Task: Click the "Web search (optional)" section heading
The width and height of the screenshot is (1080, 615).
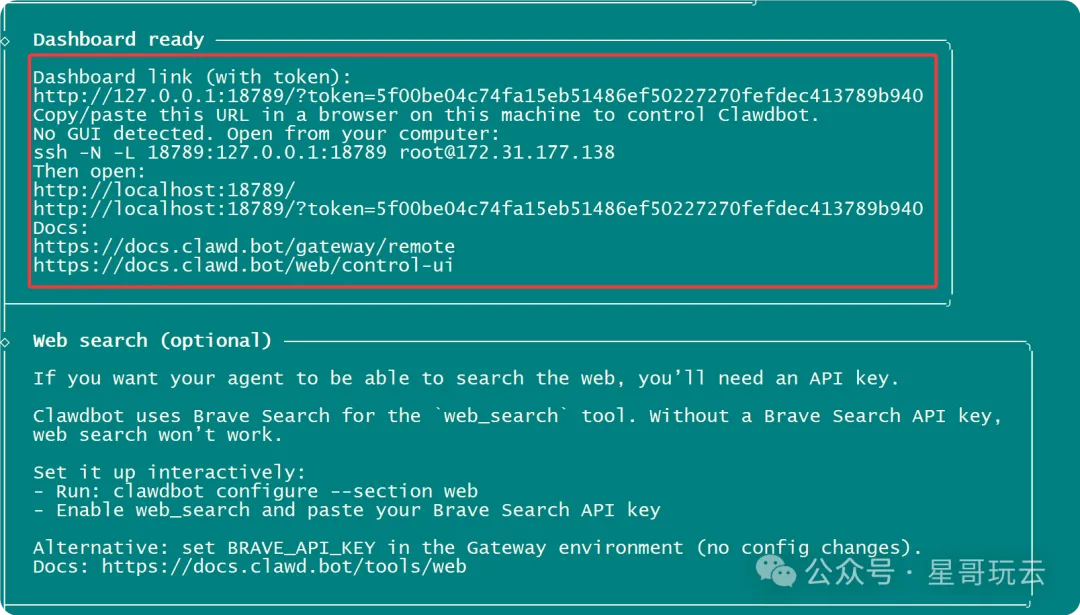Action: click(152, 341)
